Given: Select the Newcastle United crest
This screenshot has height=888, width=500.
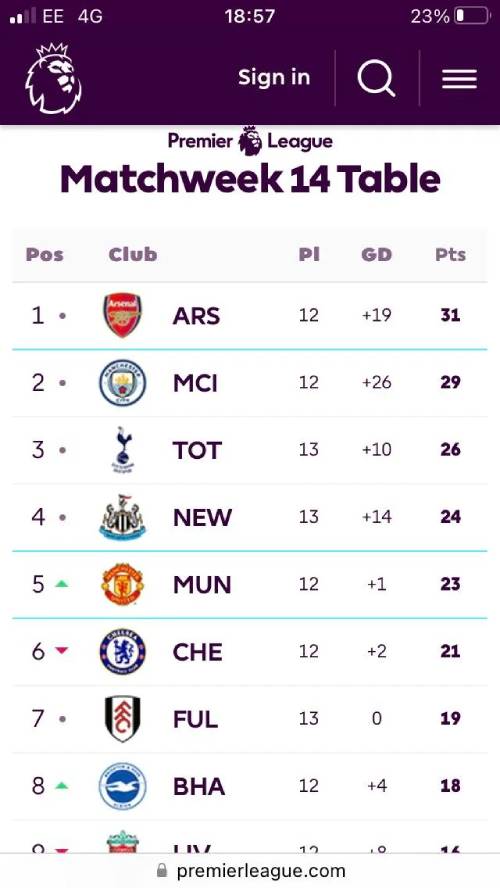Looking at the screenshot, I should pos(122,517).
